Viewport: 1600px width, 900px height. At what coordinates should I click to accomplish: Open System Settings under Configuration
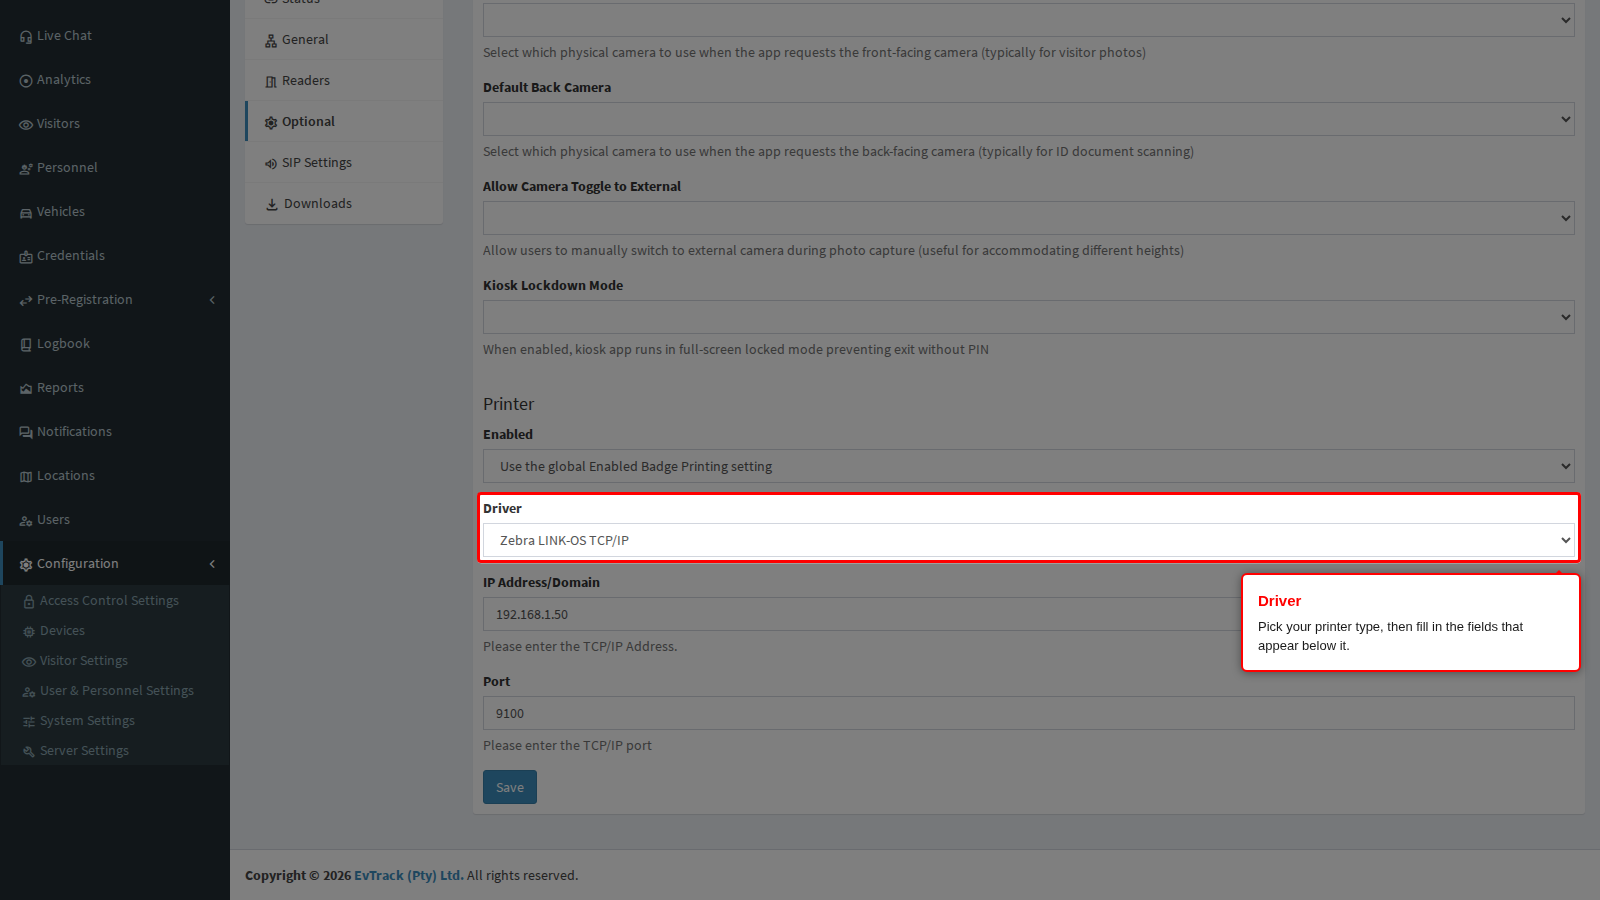[x=87, y=720]
